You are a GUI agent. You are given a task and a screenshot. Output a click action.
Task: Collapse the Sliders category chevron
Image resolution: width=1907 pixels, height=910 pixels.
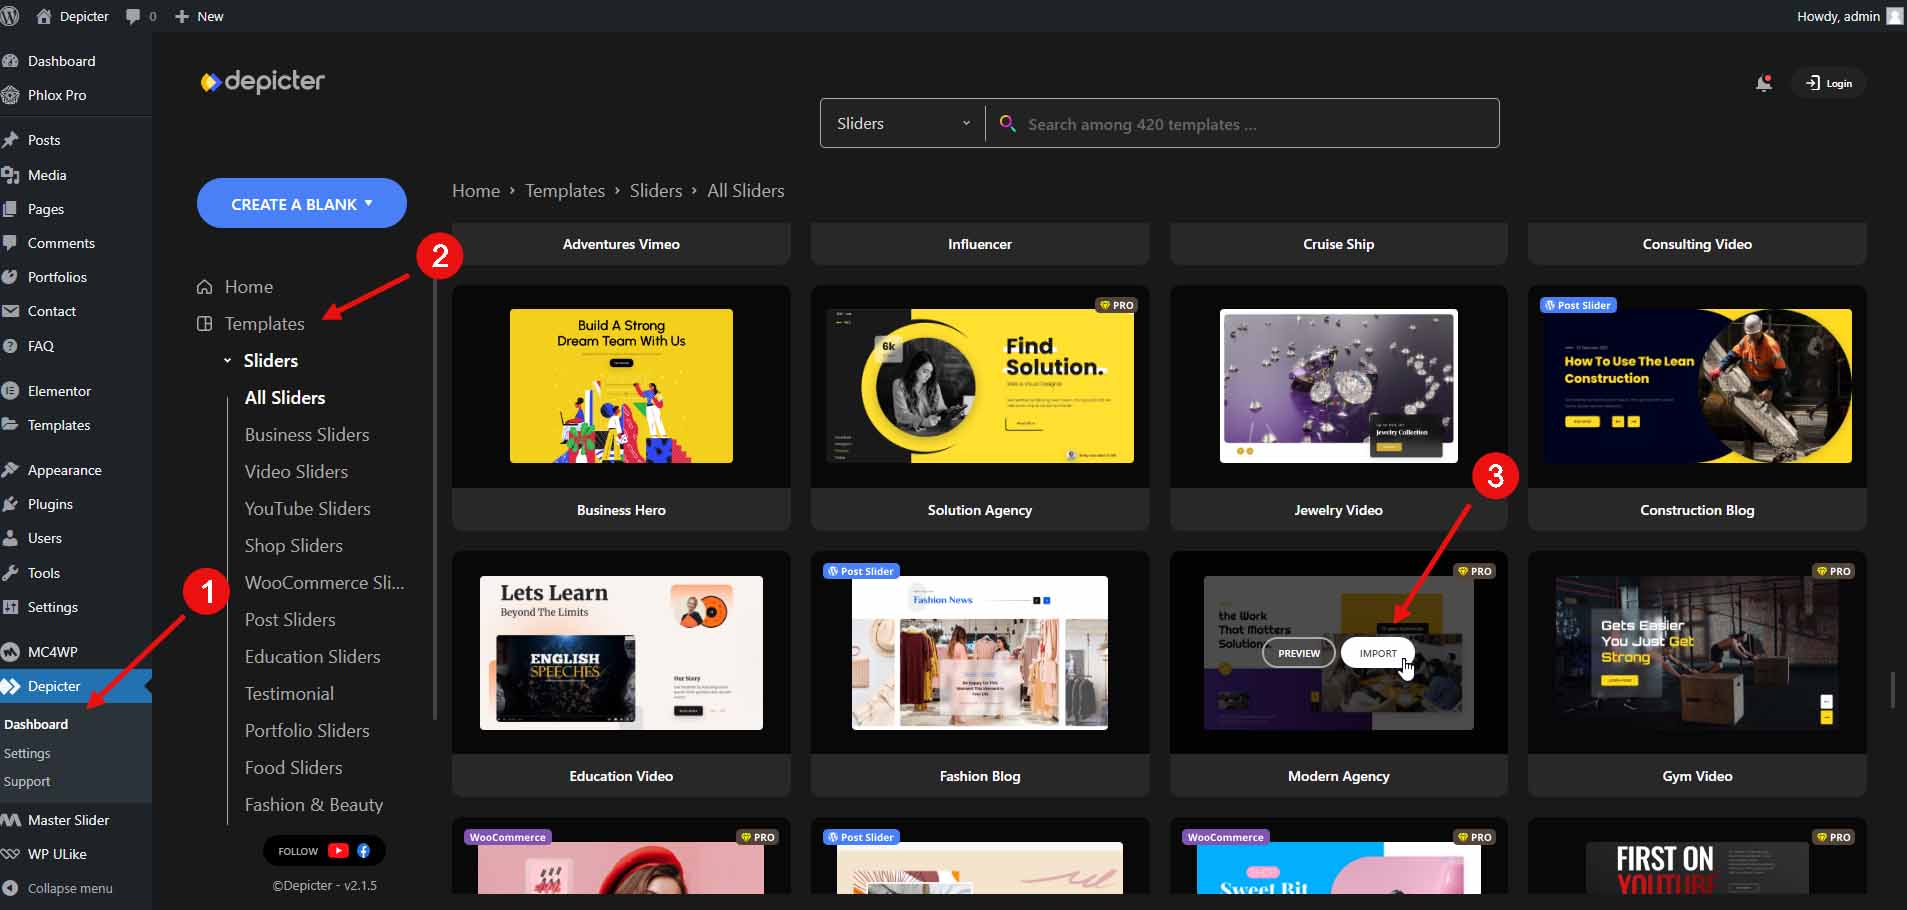[x=227, y=360]
